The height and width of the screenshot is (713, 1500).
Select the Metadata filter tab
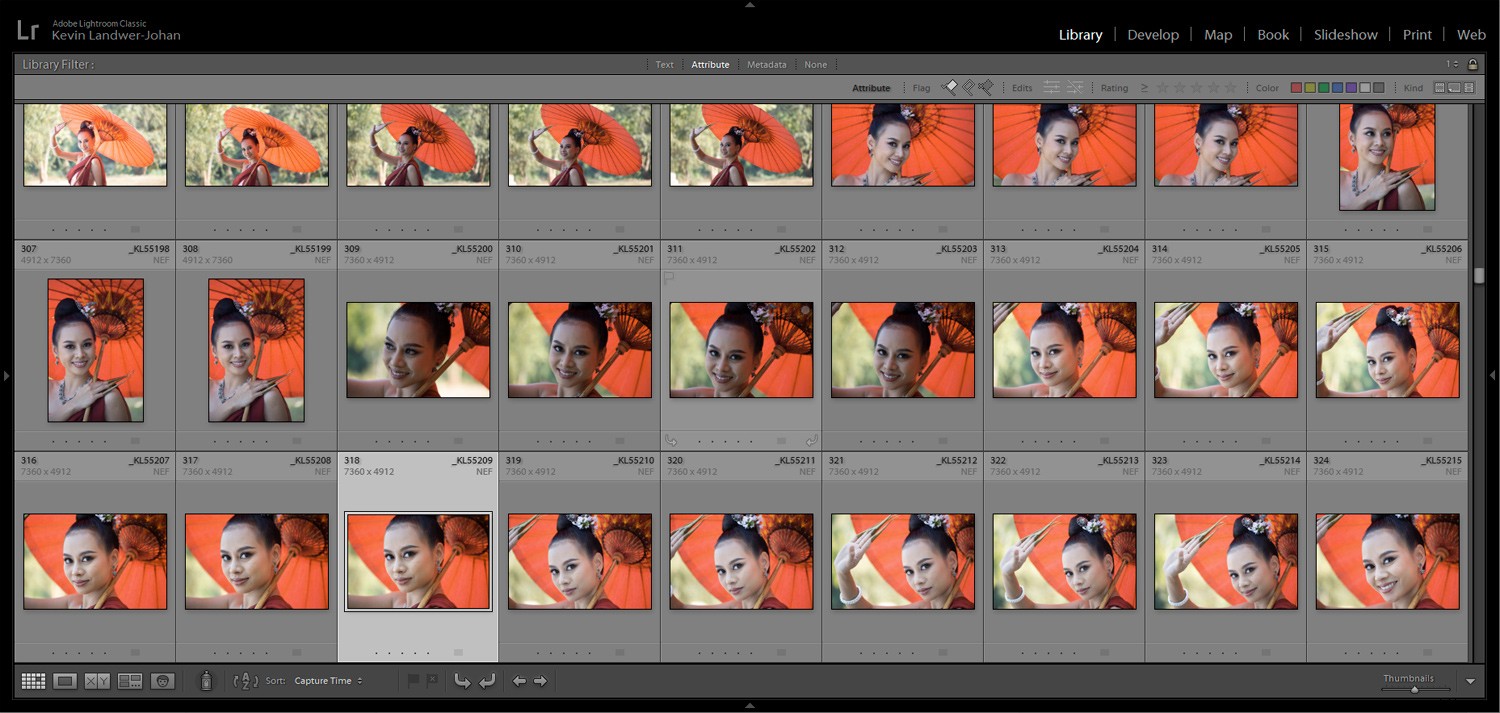pos(766,64)
